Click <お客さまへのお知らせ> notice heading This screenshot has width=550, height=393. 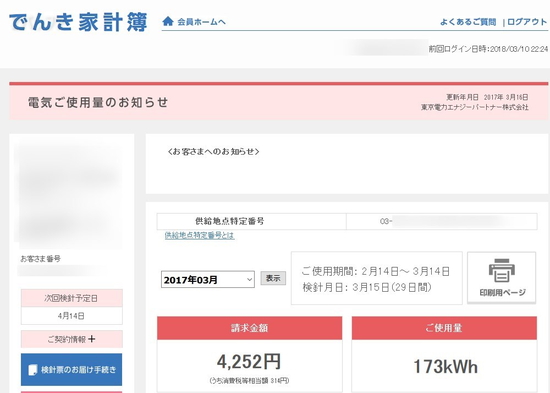pyautogui.click(x=213, y=152)
